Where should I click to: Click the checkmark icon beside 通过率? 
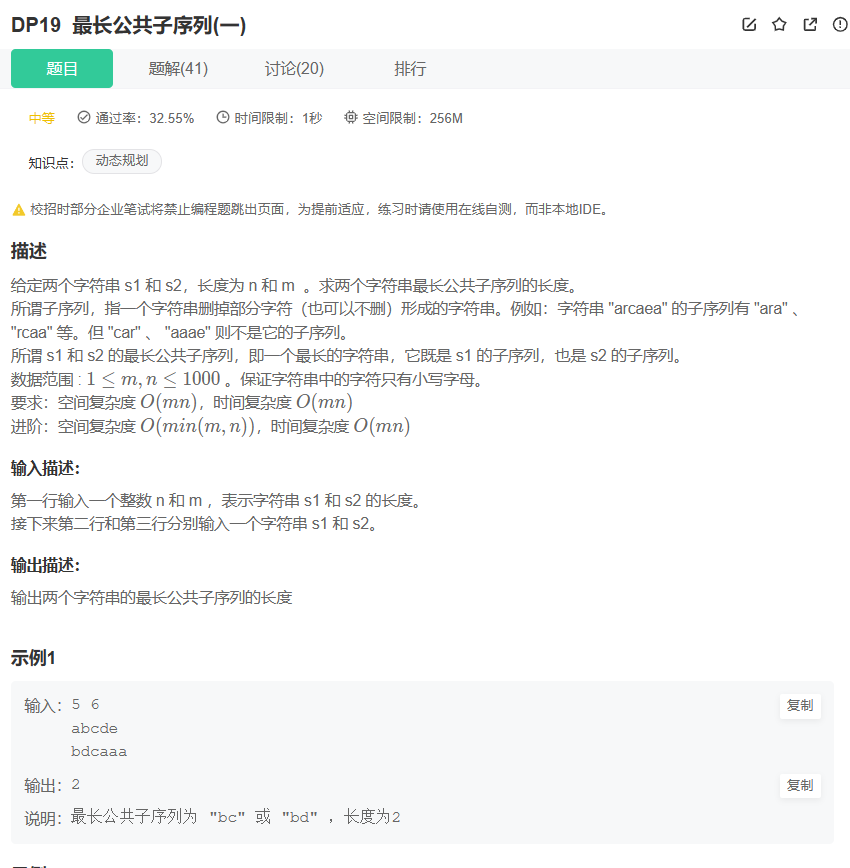pos(82,117)
